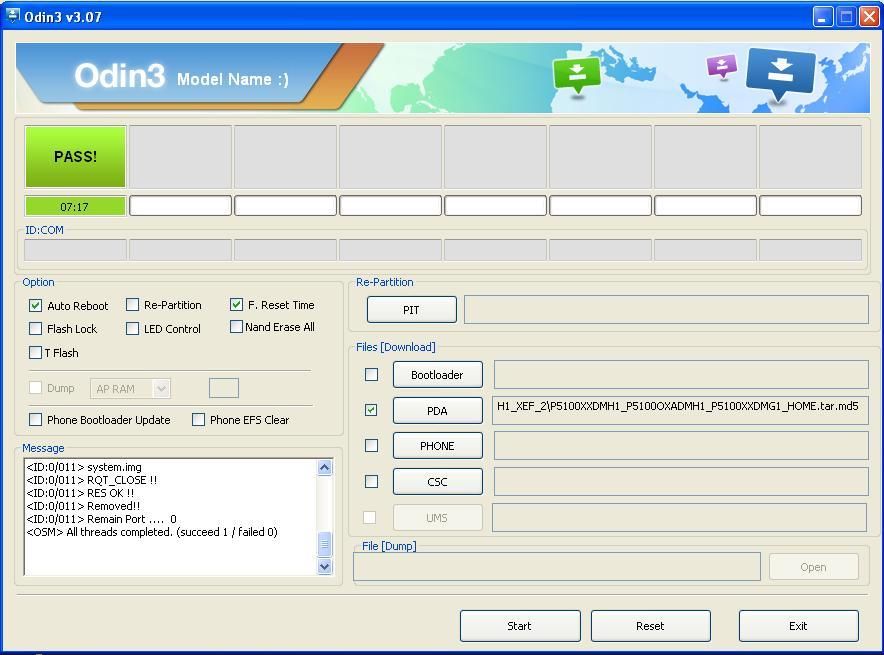Enable Nand Erase All option
The image size is (884, 655).
237,327
